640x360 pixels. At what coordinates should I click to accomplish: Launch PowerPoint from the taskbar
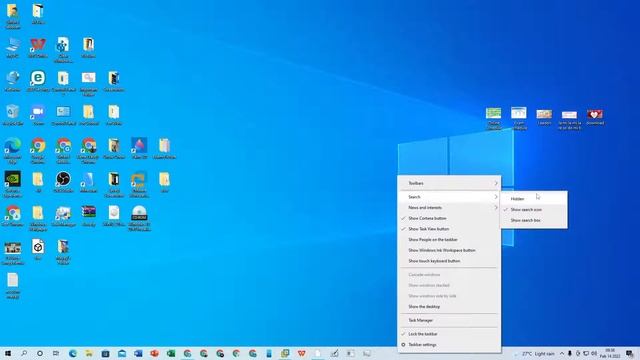click(x=154, y=353)
